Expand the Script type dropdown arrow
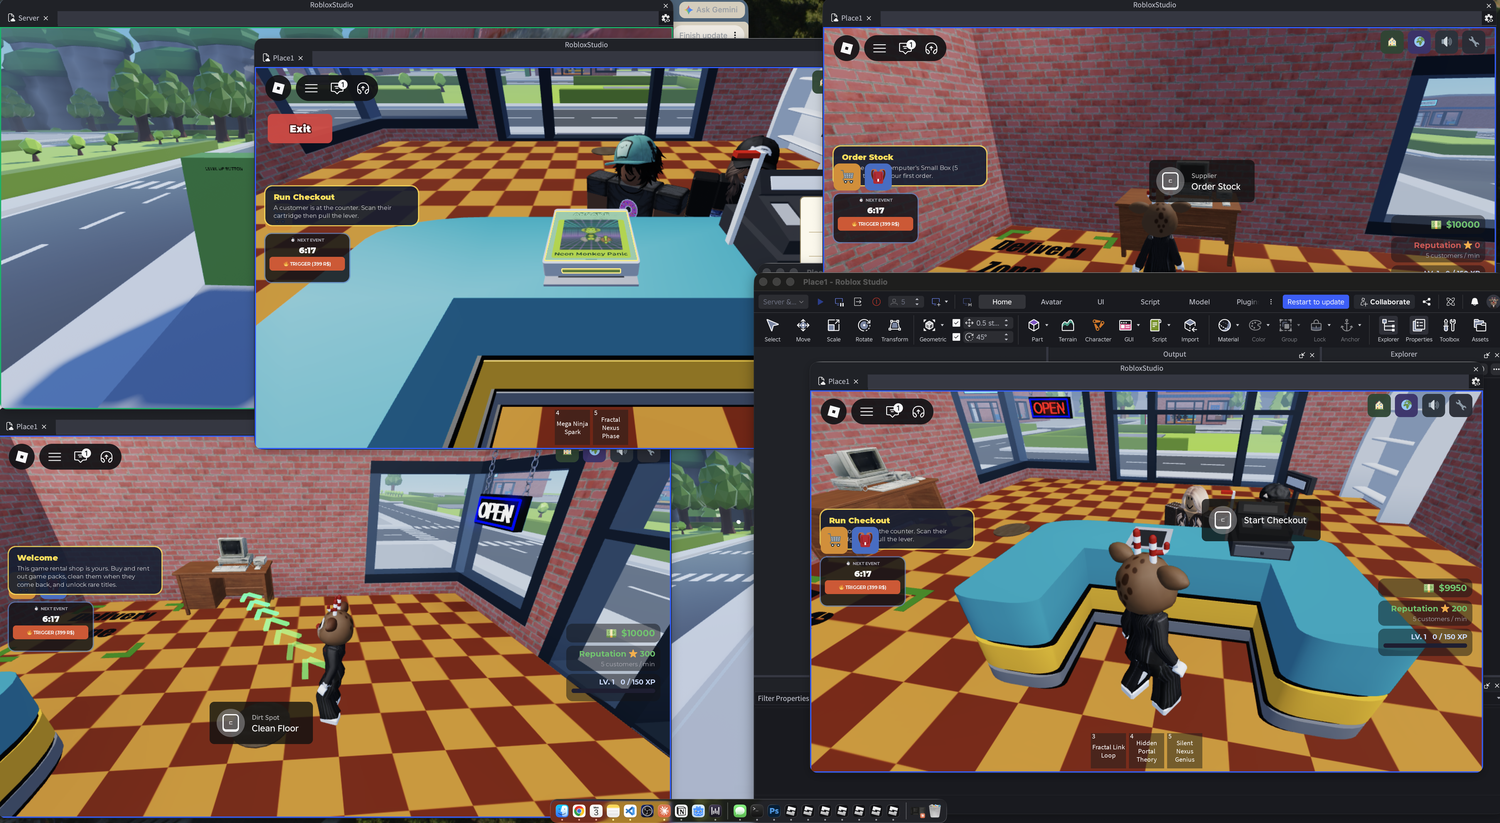This screenshot has width=1500, height=823. [1168, 325]
